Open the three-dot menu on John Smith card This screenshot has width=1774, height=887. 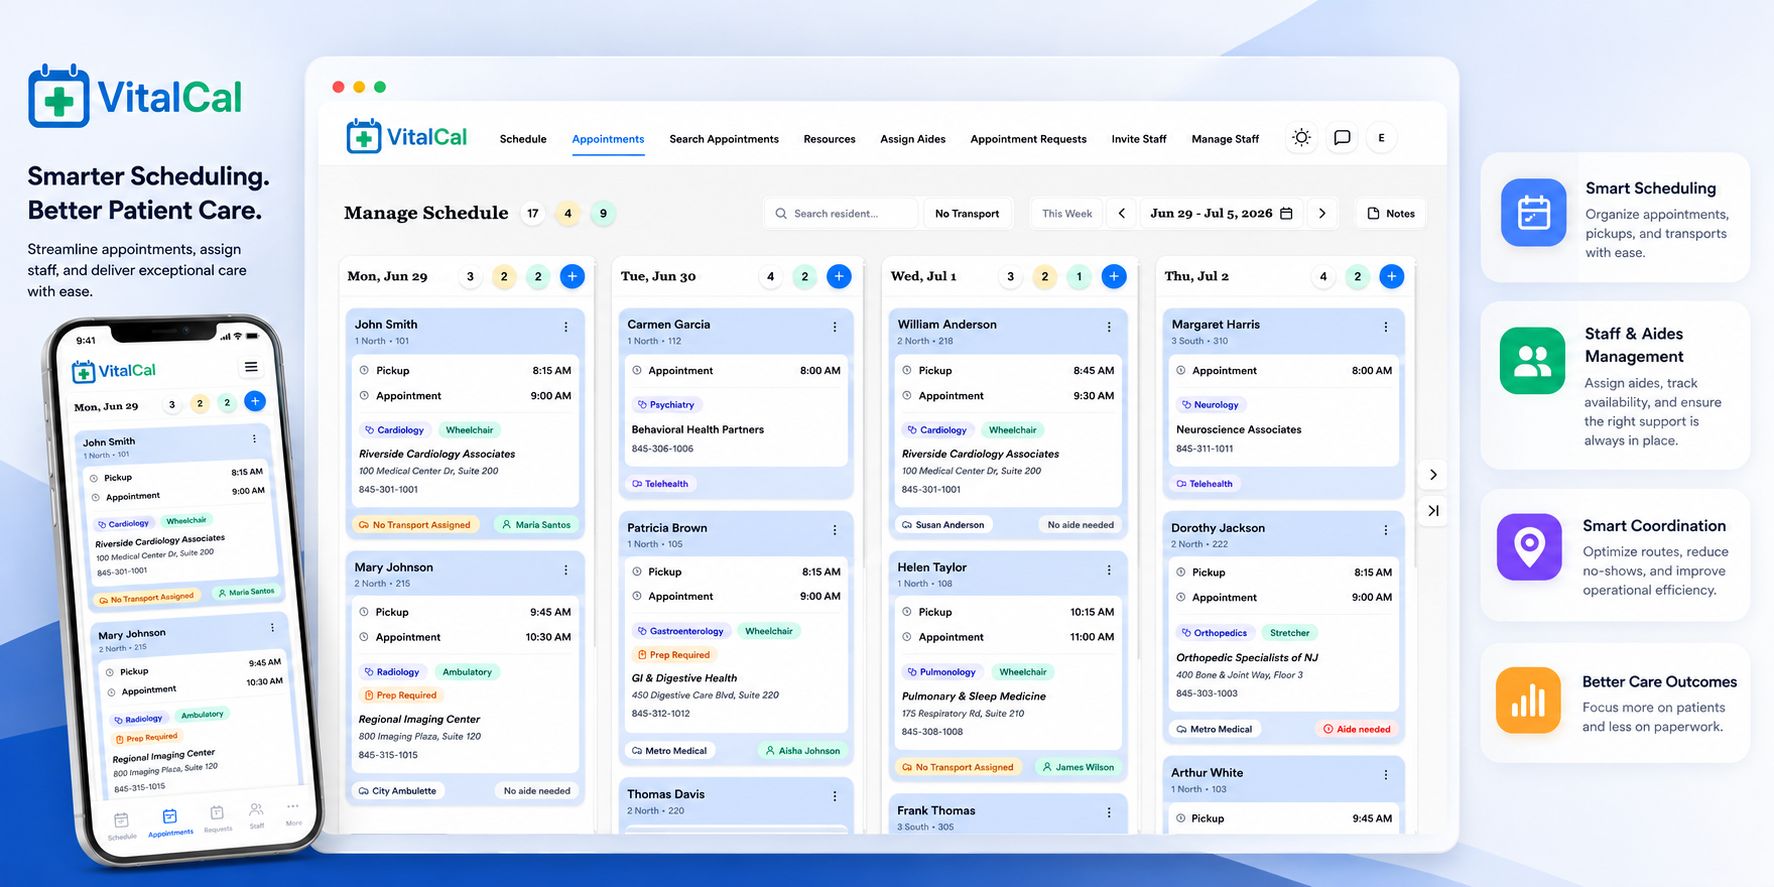566,327
